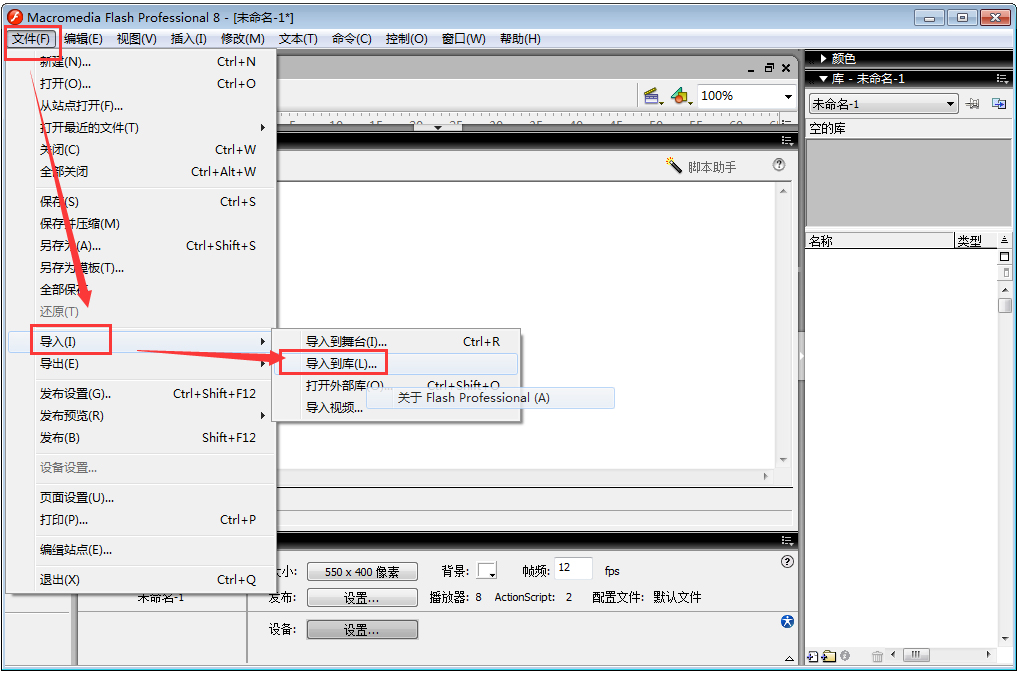This screenshot has width=1020, height=673.
Task: Expand the 颜色 panel
Action: point(824,59)
